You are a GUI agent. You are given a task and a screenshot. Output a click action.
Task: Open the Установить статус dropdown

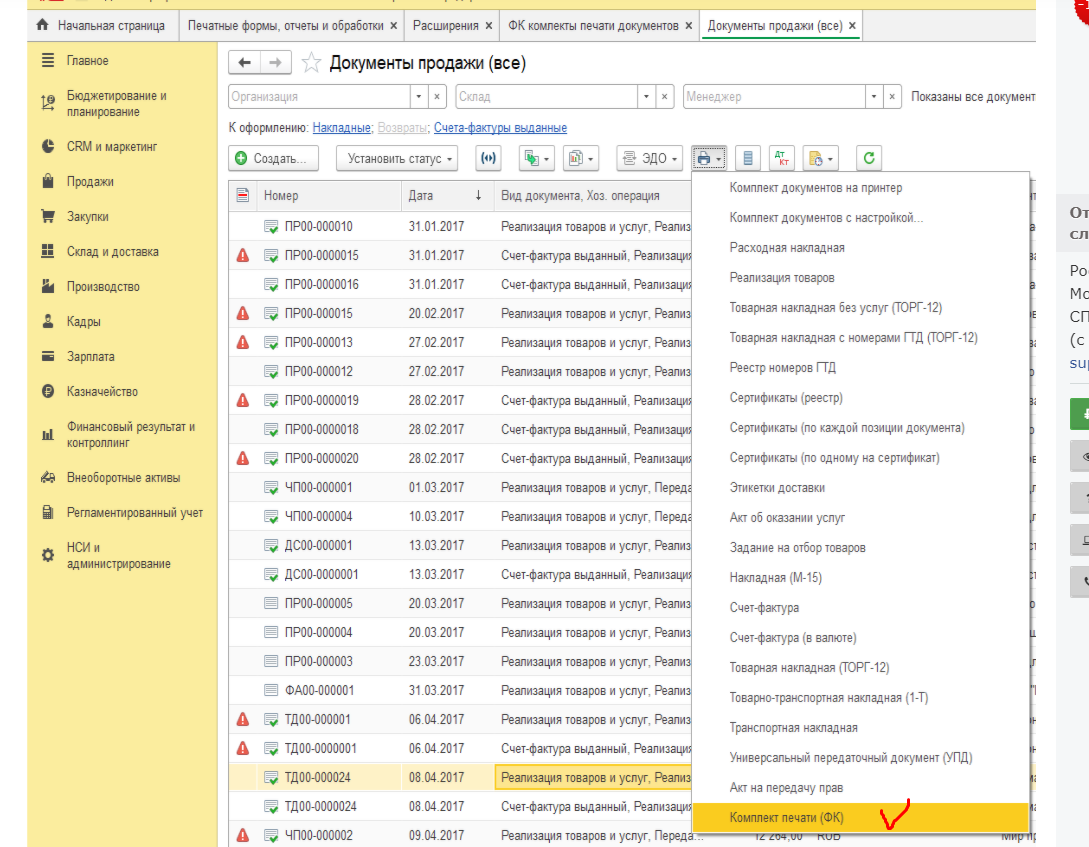tap(396, 158)
